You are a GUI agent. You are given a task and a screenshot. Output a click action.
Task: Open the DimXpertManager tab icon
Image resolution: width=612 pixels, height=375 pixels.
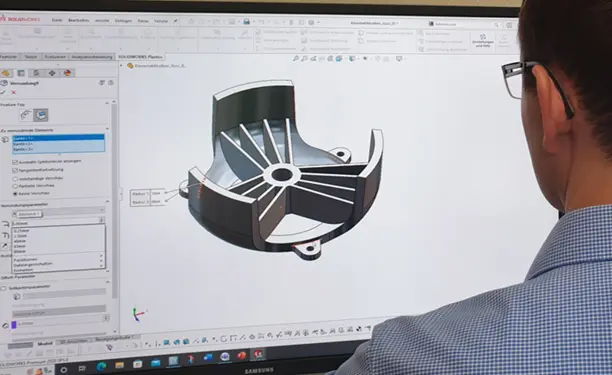pyautogui.click(x=52, y=73)
